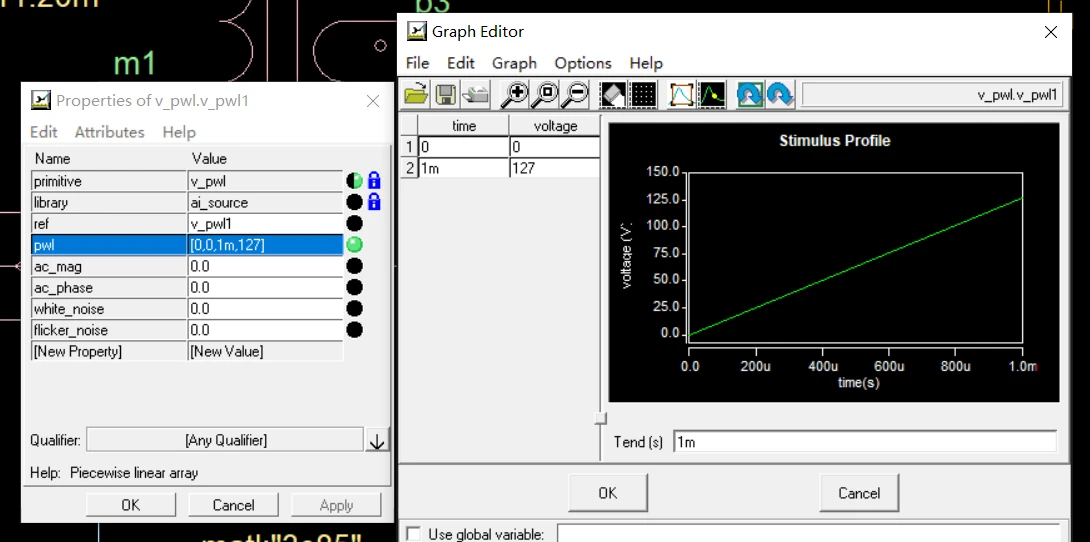
Task: Click the v_pwl.v_pwl1 name field in toolbar
Action: point(932,95)
